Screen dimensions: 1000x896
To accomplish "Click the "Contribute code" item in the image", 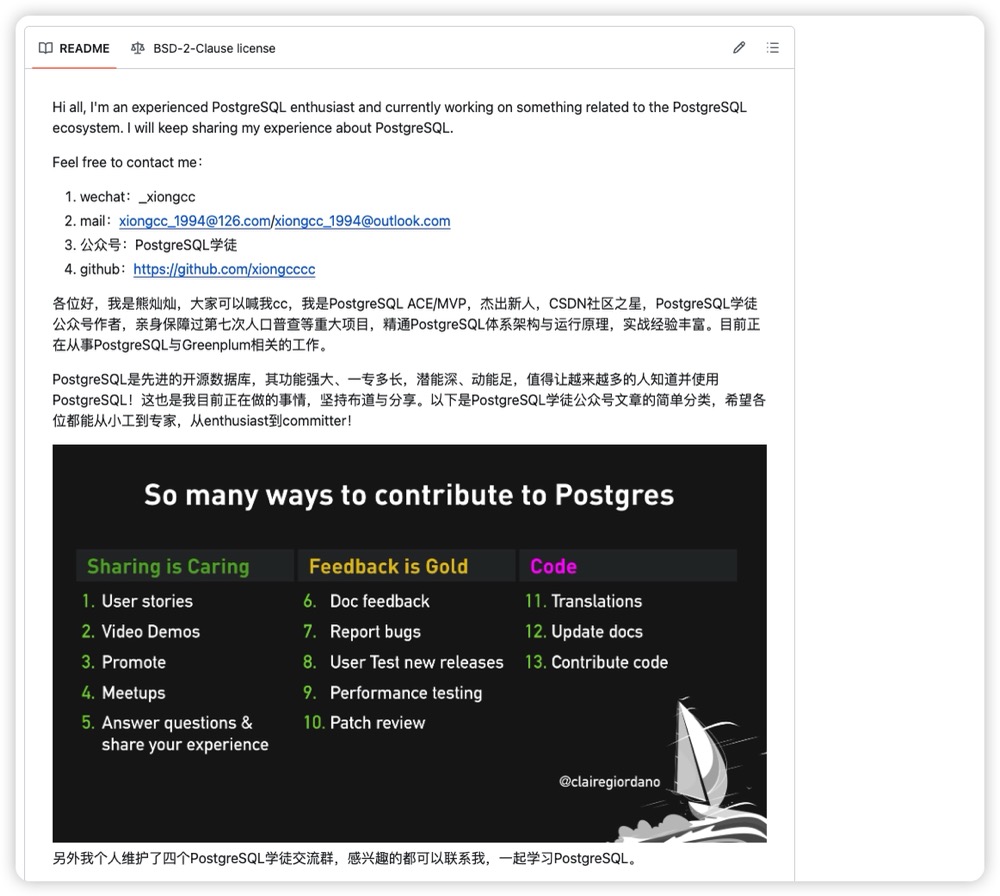I will [x=609, y=662].
